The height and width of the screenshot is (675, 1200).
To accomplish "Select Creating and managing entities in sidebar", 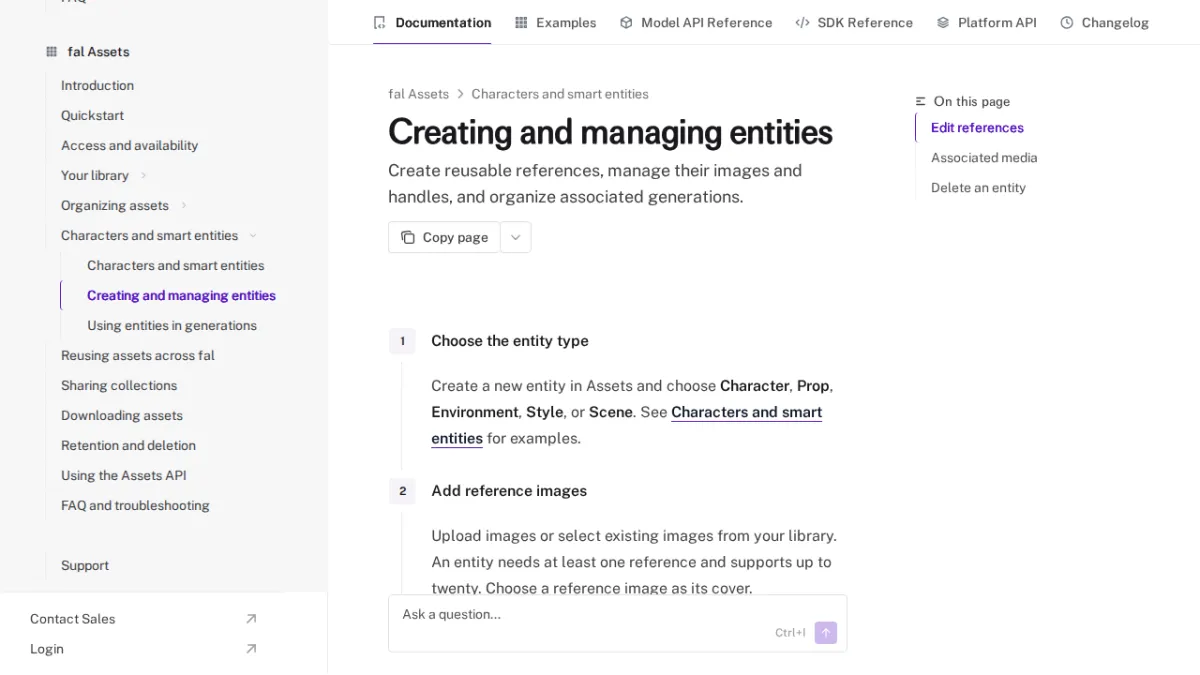I will tap(181, 296).
